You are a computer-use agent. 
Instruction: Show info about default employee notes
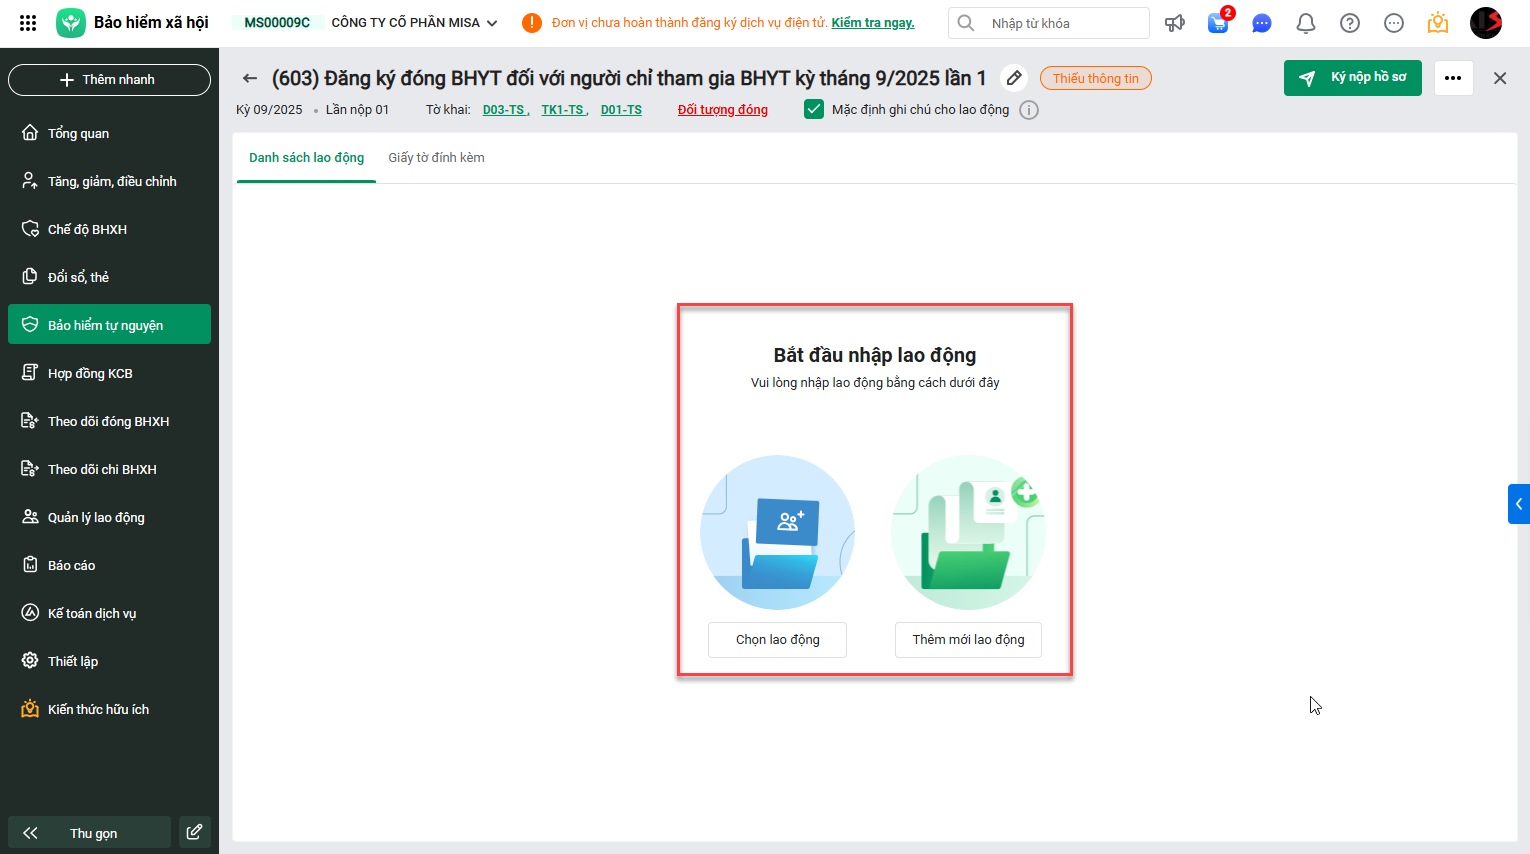pos(1029,110)
